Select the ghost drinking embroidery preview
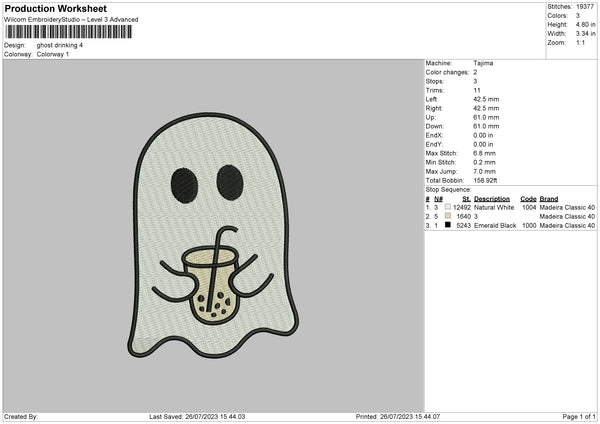600x424 pixels. coord(213,235)
